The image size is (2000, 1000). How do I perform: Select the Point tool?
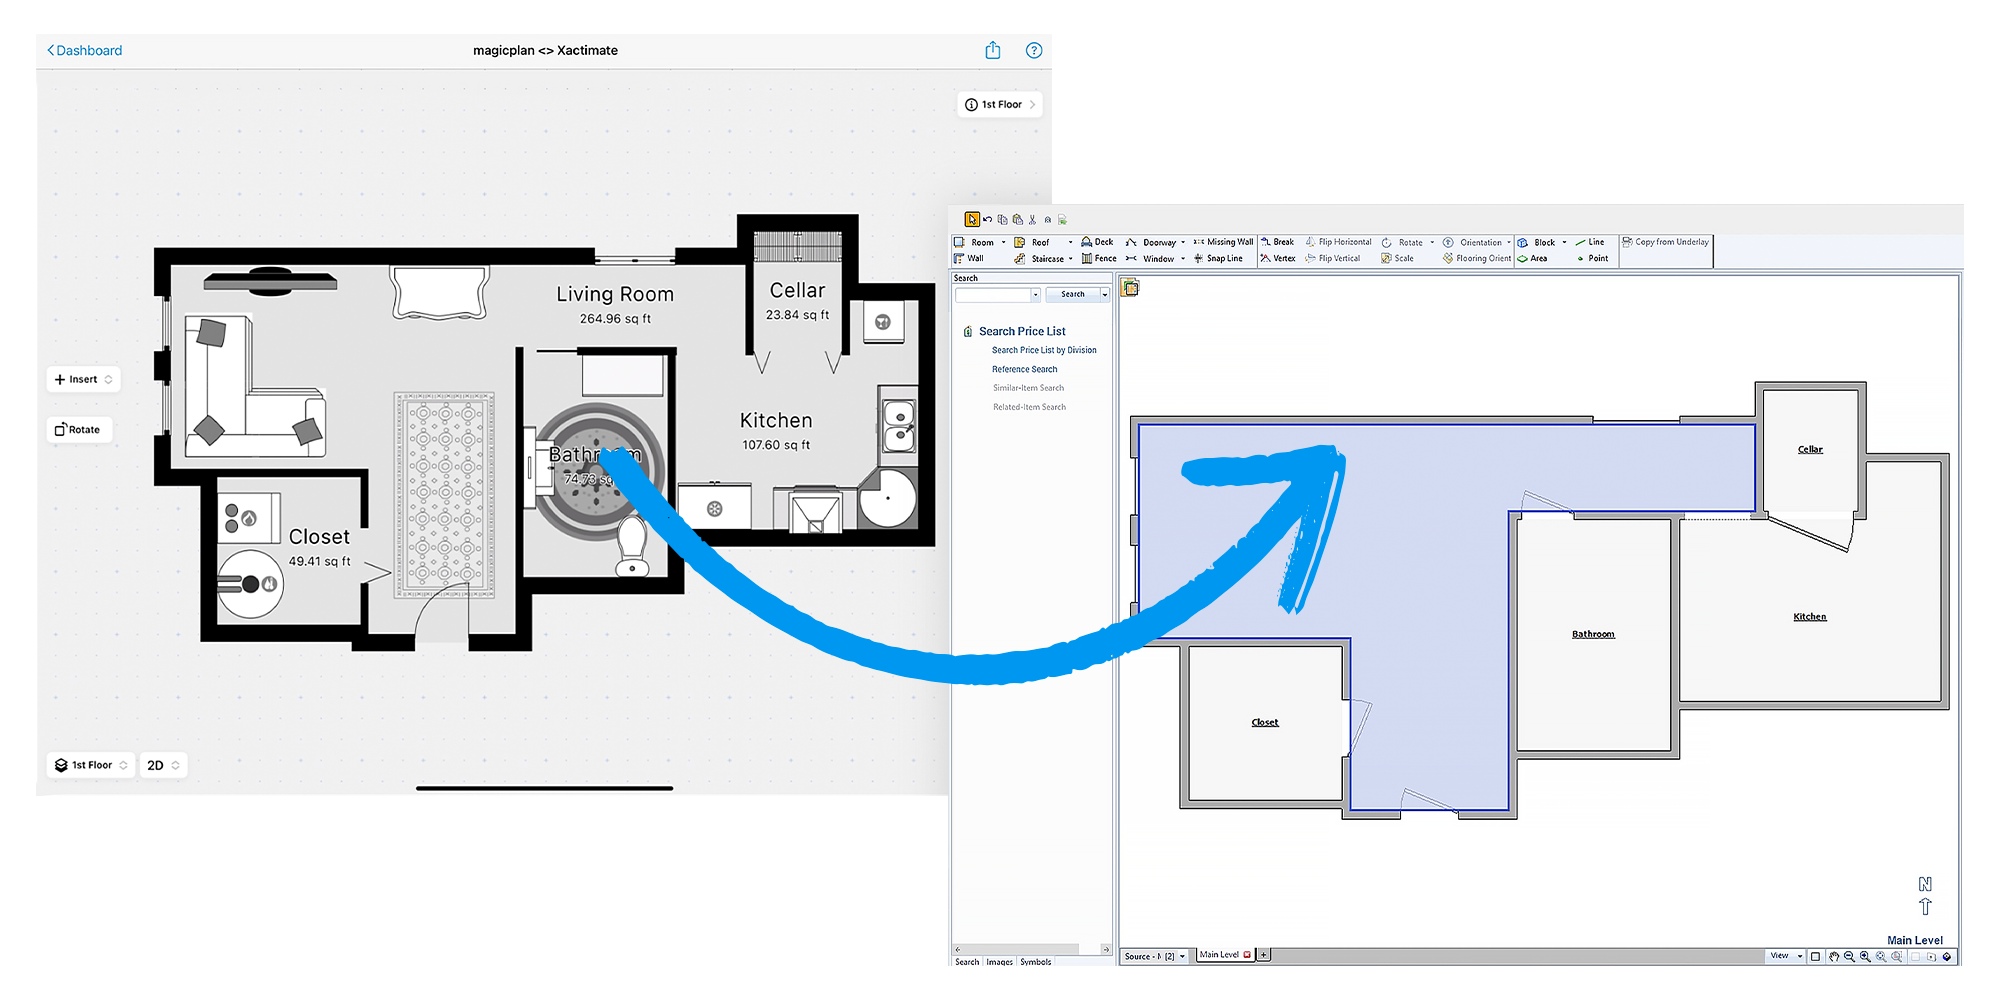point(1592,258)
